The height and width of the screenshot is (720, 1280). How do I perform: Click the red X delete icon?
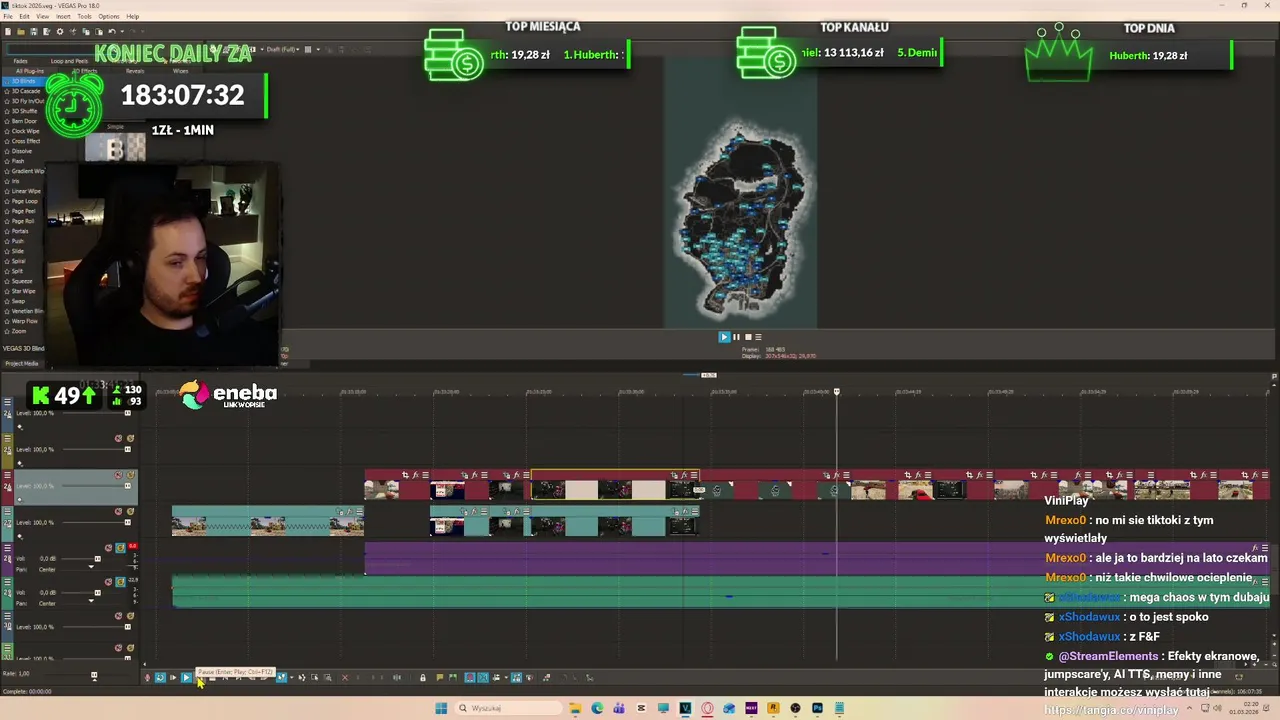click(x=345, y=678)
